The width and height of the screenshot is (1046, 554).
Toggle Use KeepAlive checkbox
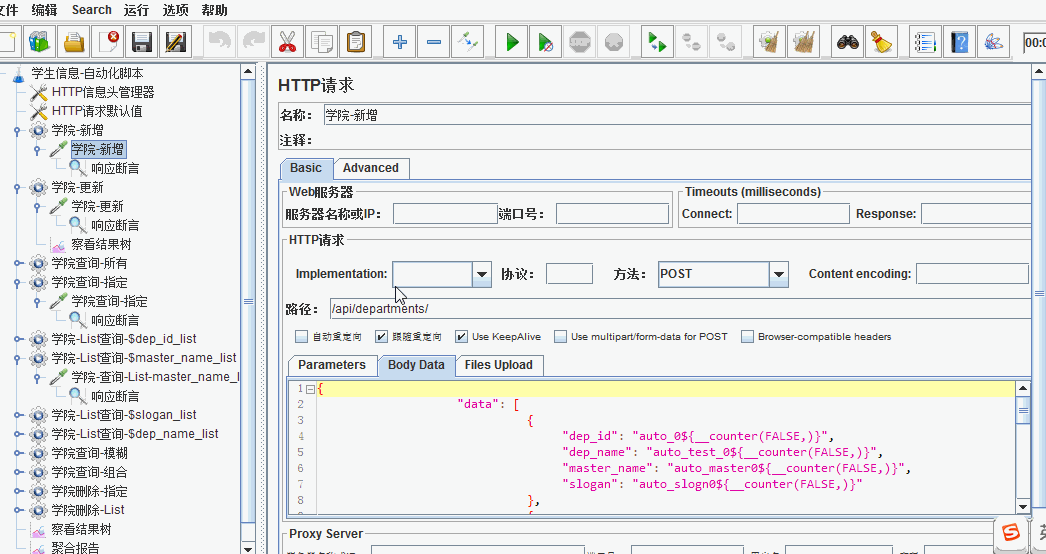[462, 336]
